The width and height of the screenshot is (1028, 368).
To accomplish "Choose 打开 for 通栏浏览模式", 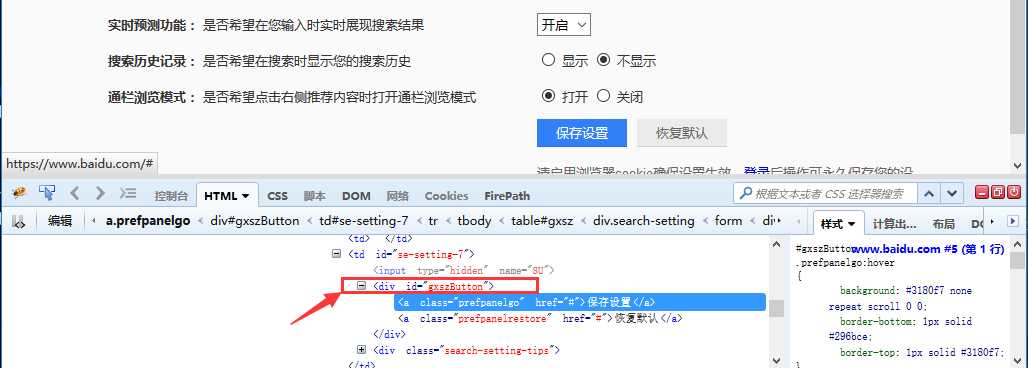I will [548, 96].
